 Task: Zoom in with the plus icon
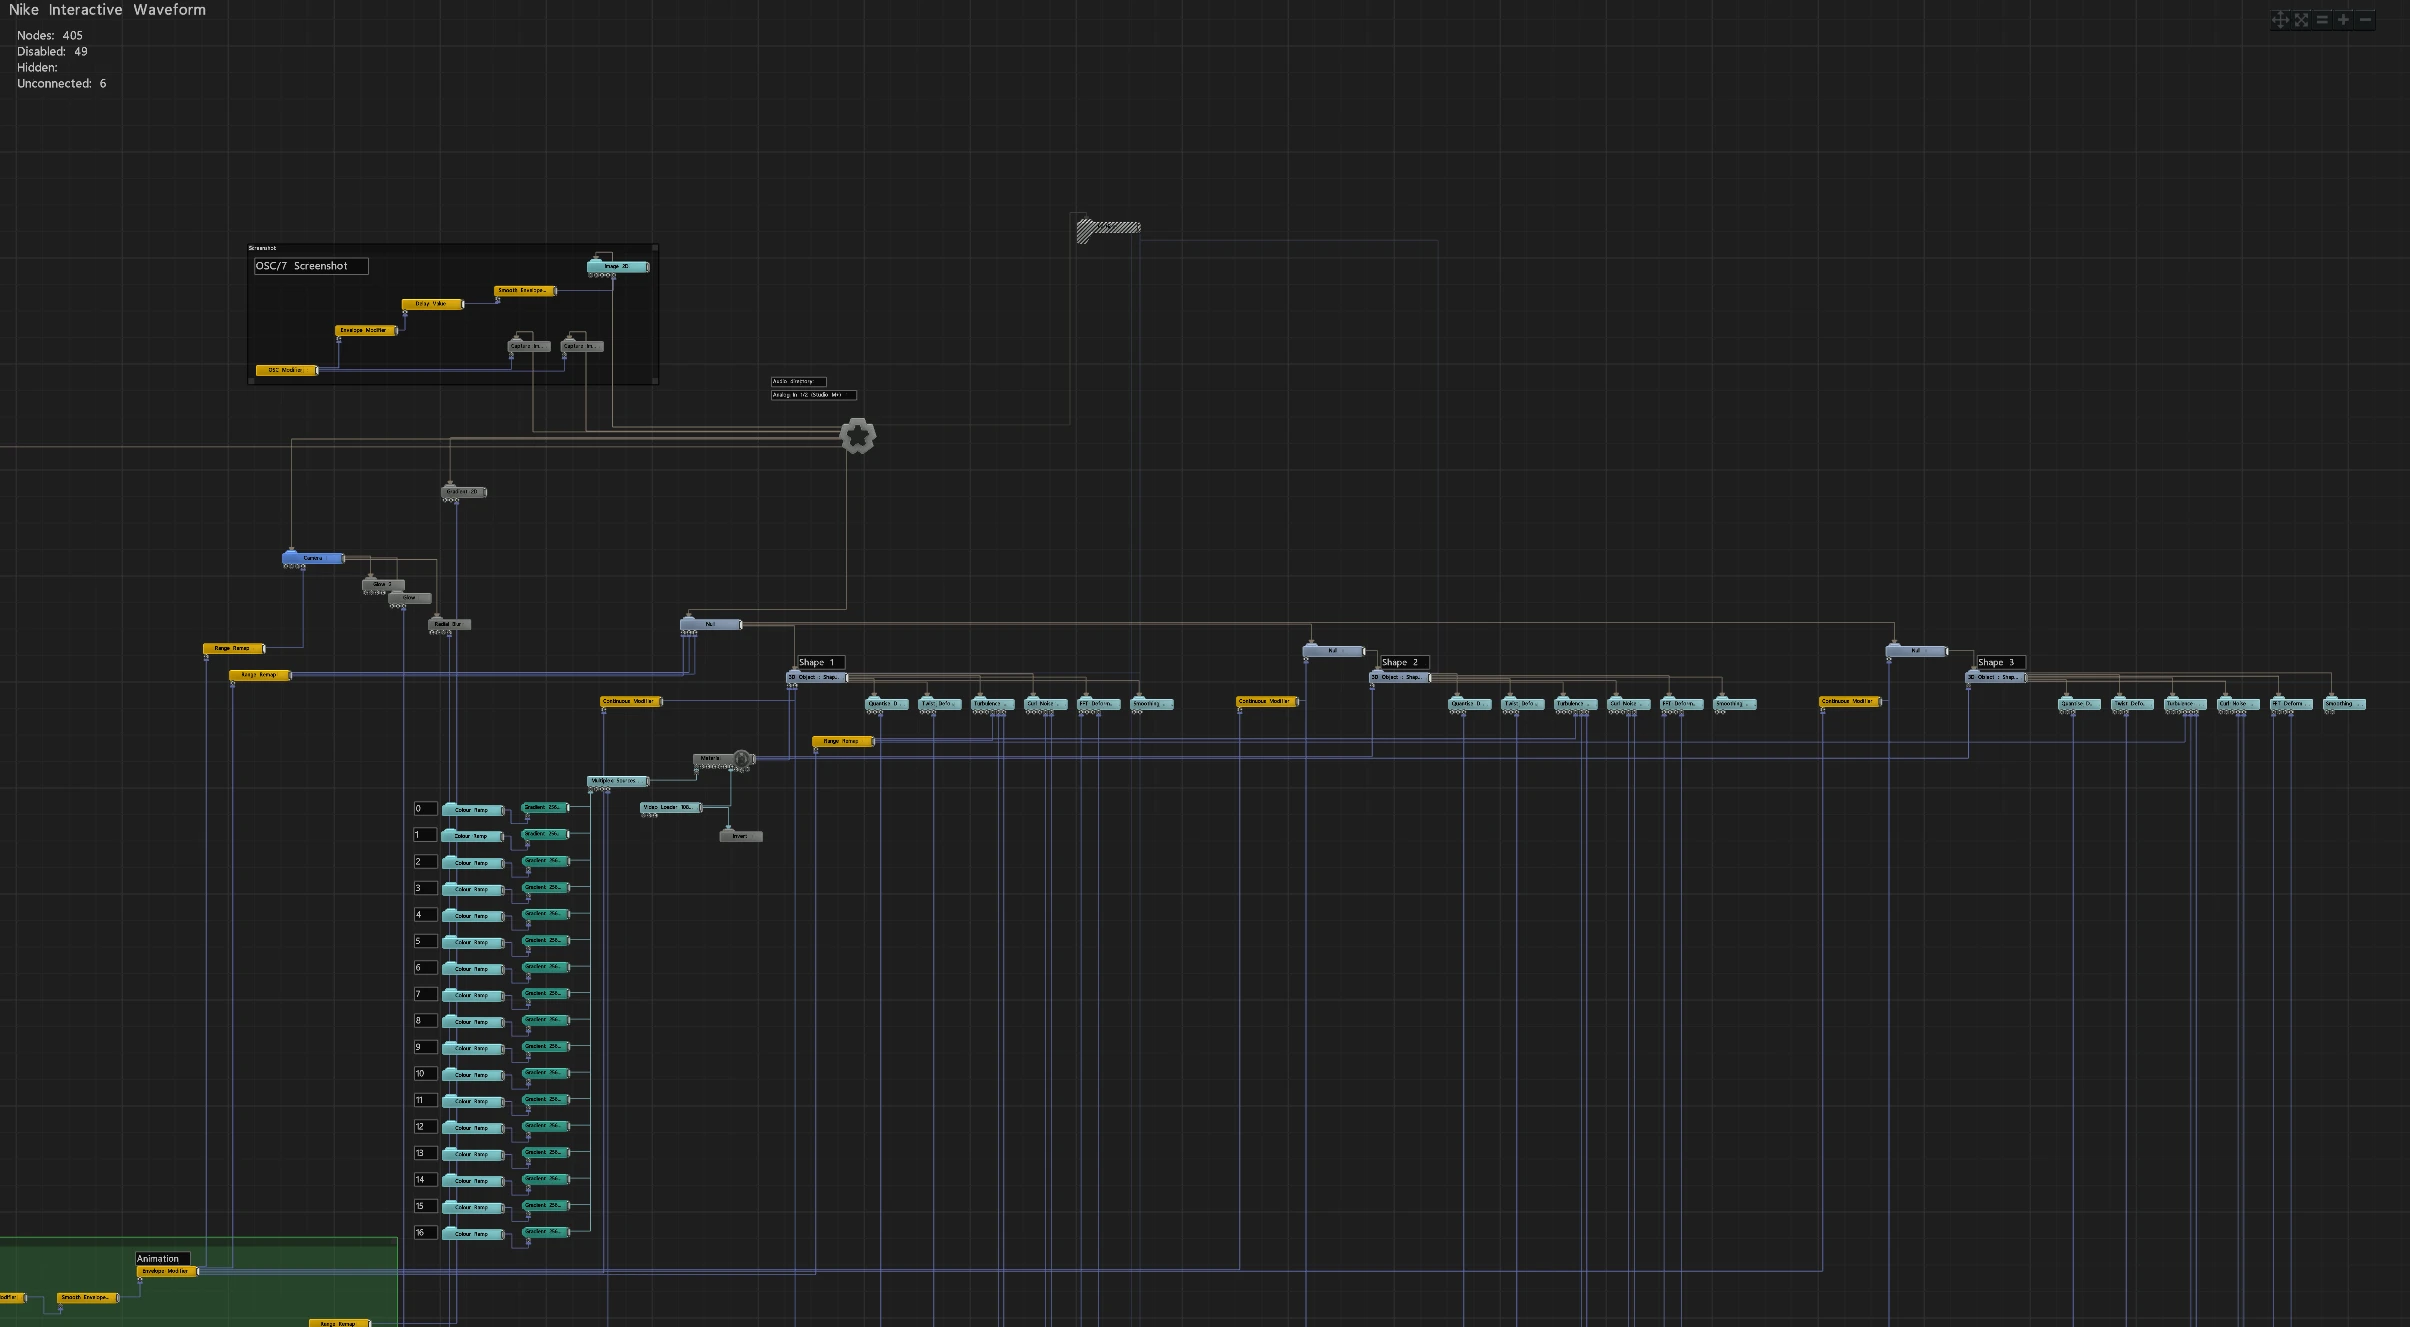pyautogui.click(x=2343, y=20)
